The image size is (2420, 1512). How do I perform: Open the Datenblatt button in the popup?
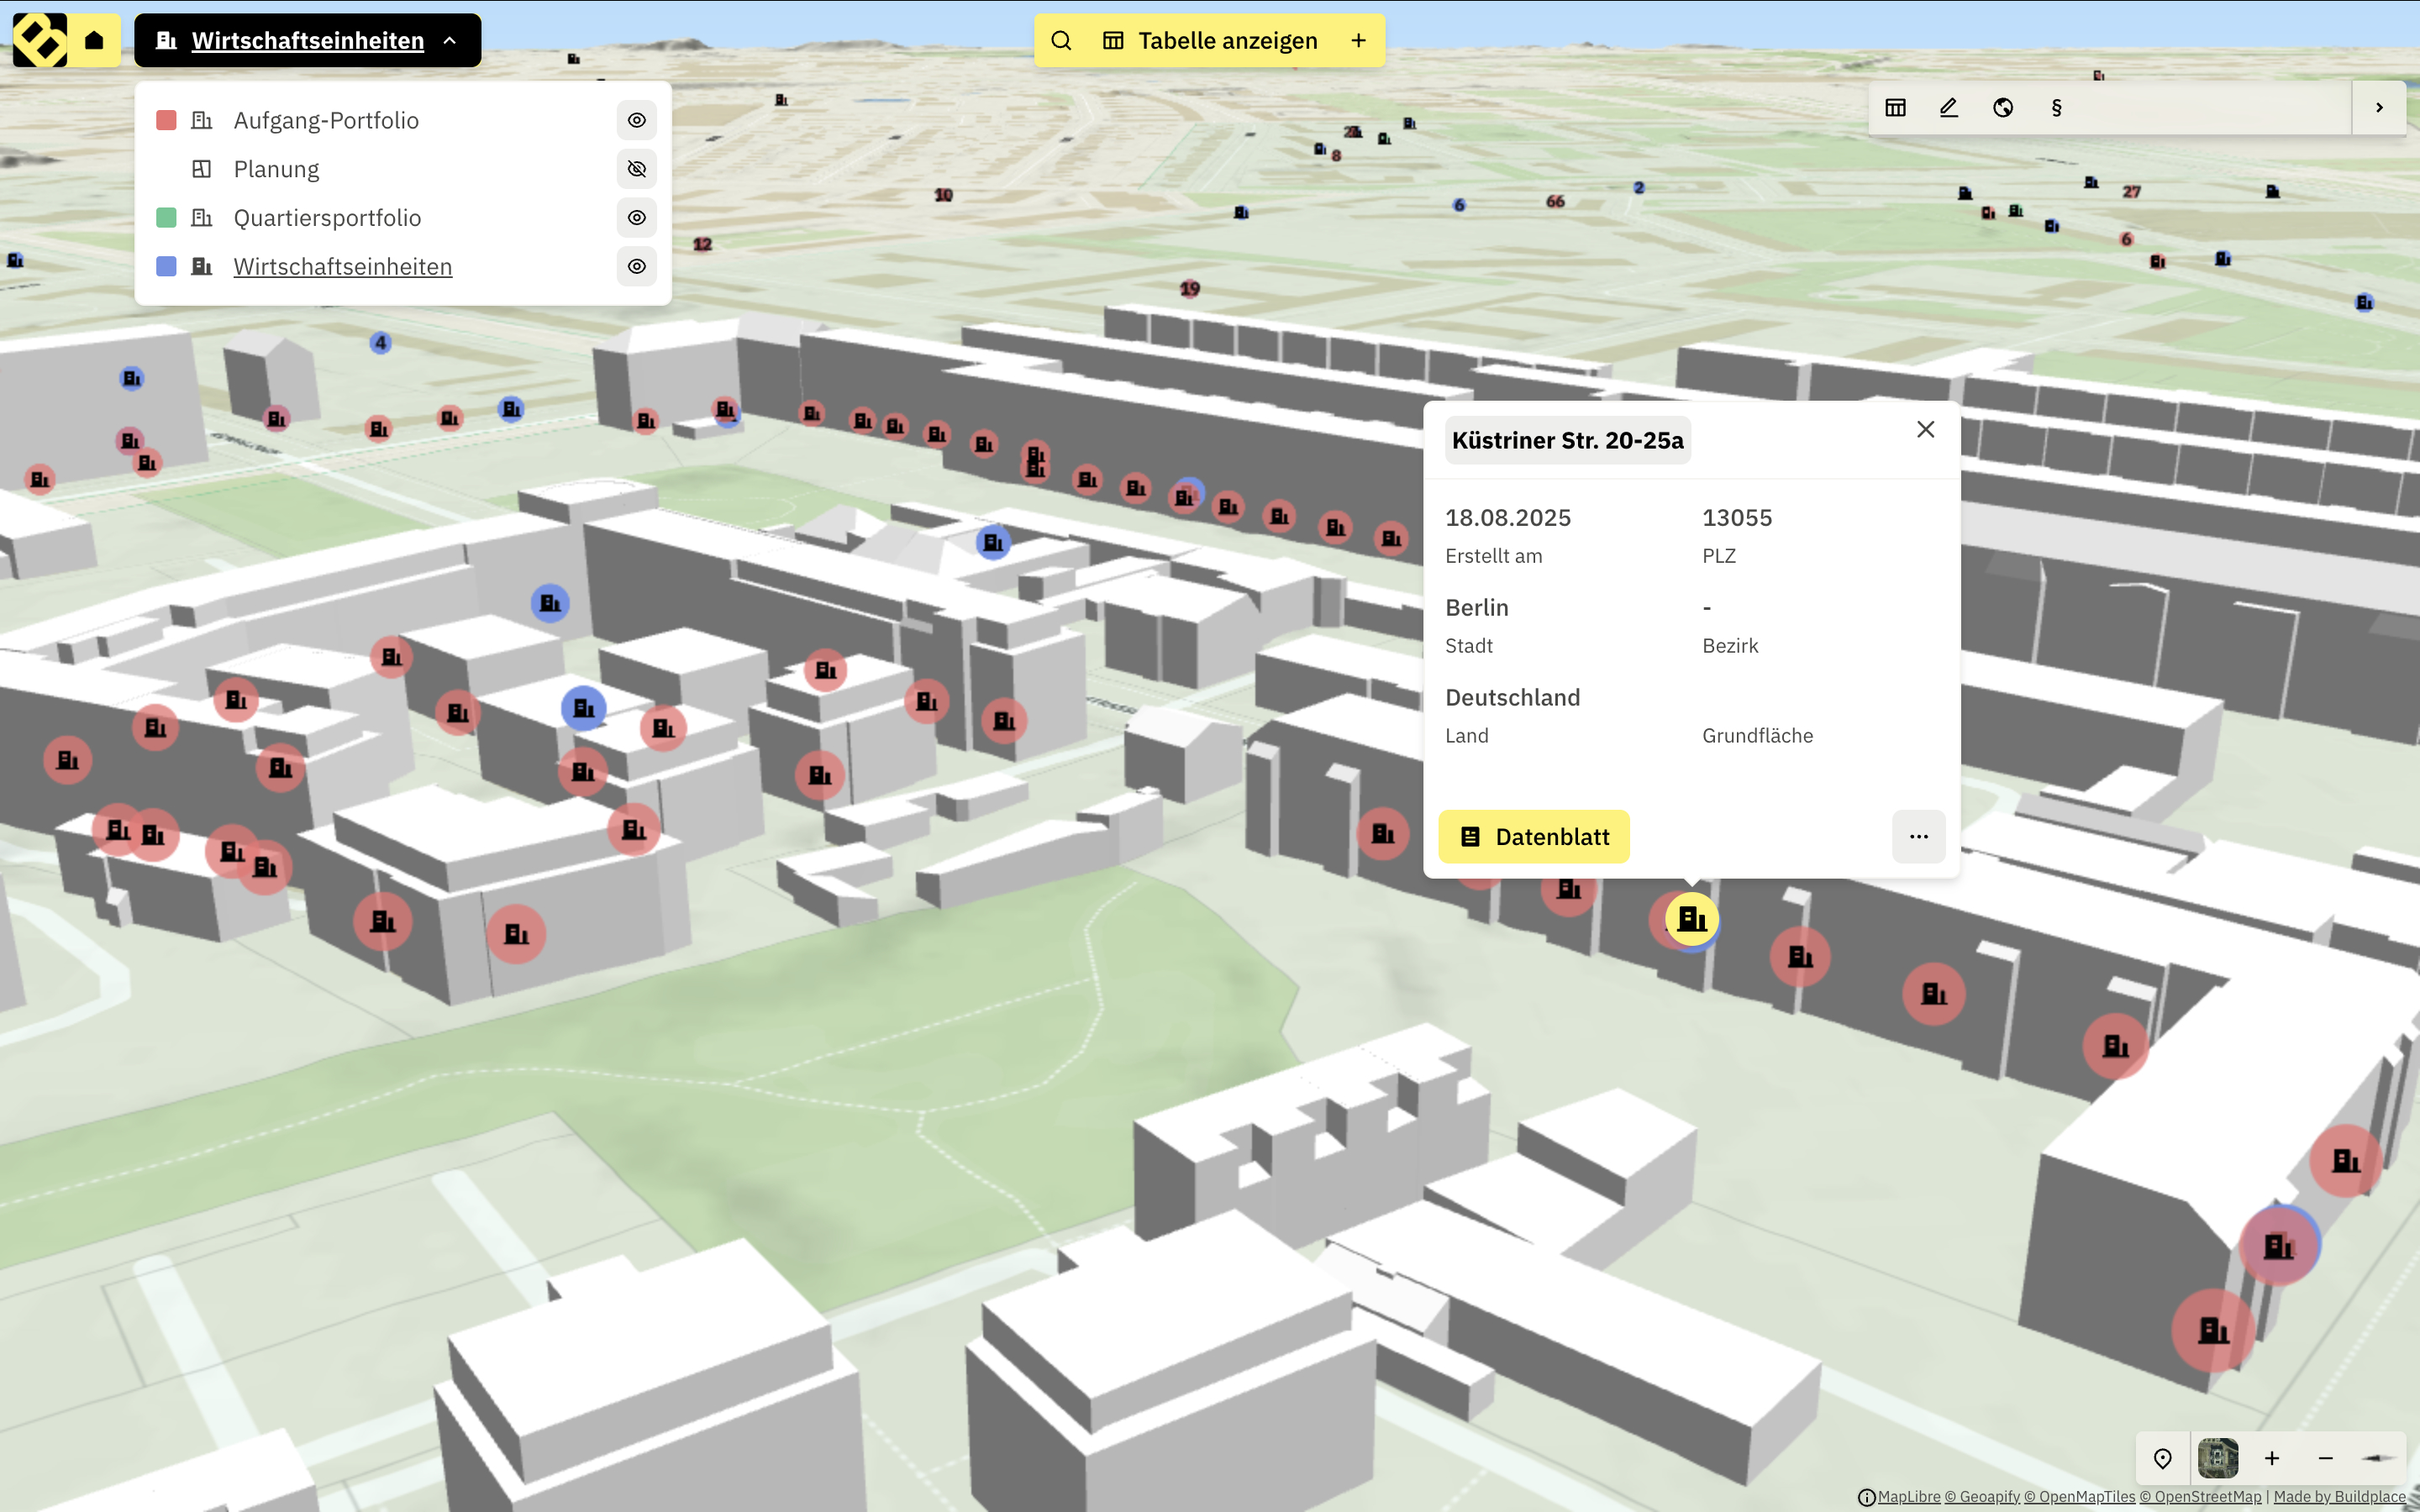click(x=1533, y=836)
